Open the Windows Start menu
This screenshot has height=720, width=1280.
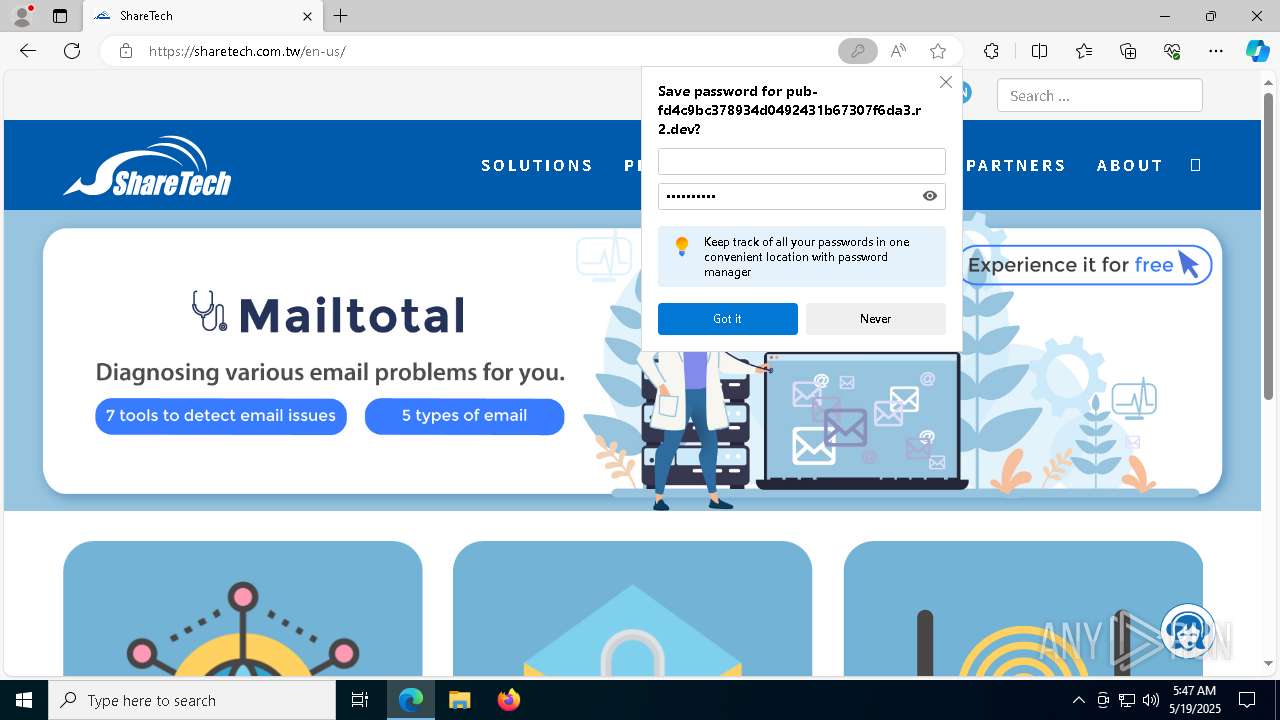click(24, 700)
